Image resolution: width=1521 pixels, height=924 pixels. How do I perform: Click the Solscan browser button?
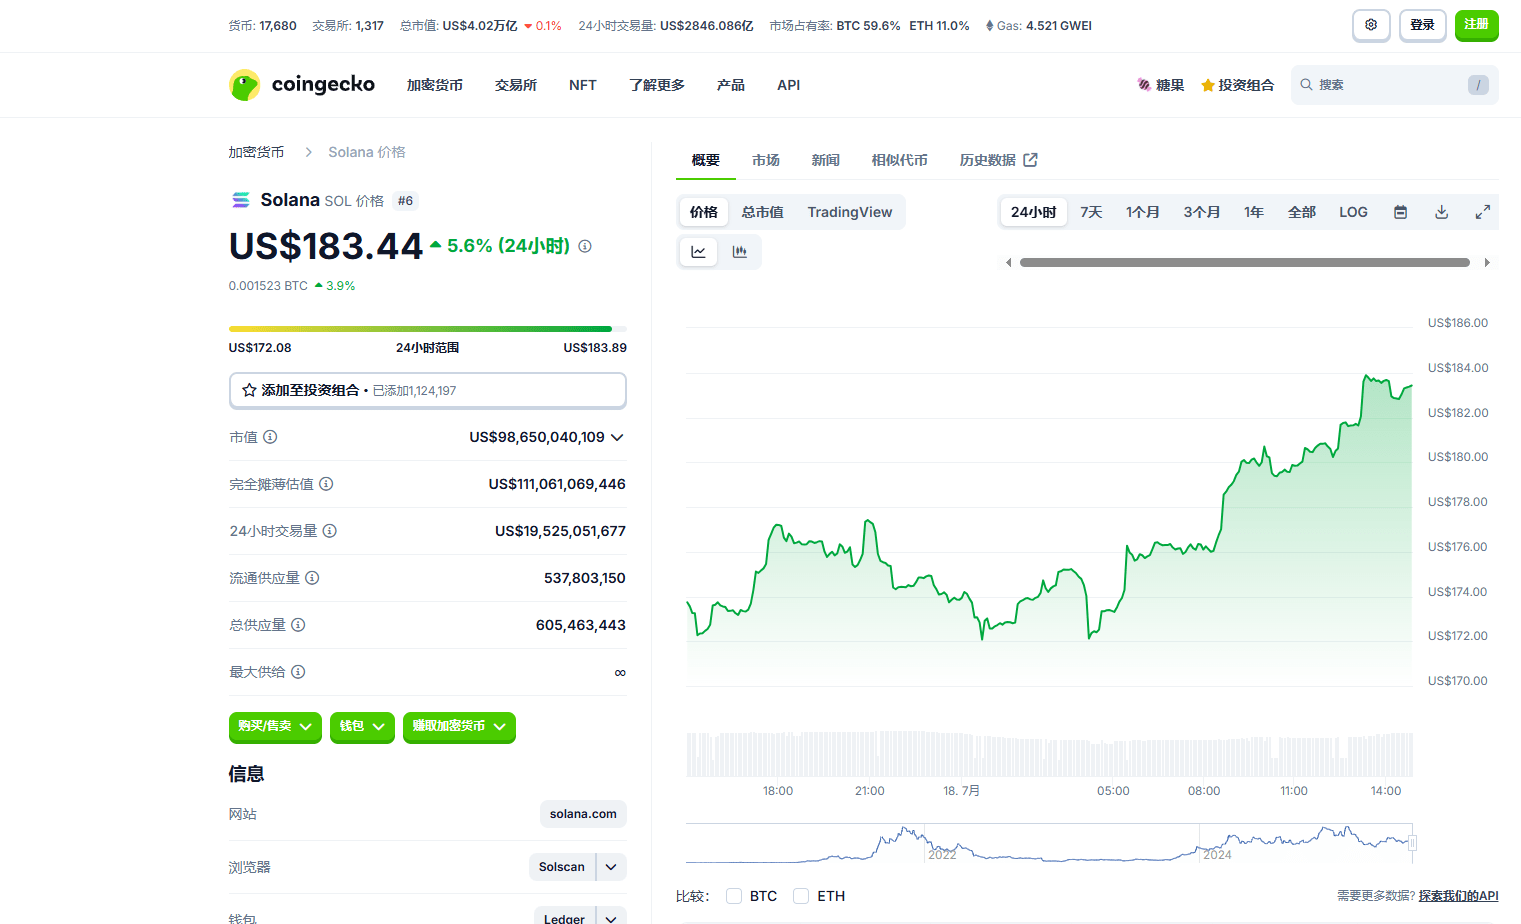tap(562, 867)
